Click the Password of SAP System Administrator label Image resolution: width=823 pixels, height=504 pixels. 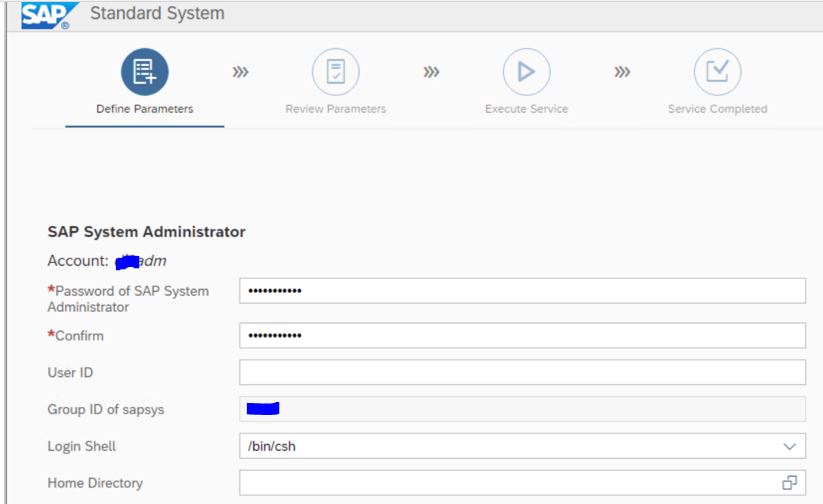point(128,299)
